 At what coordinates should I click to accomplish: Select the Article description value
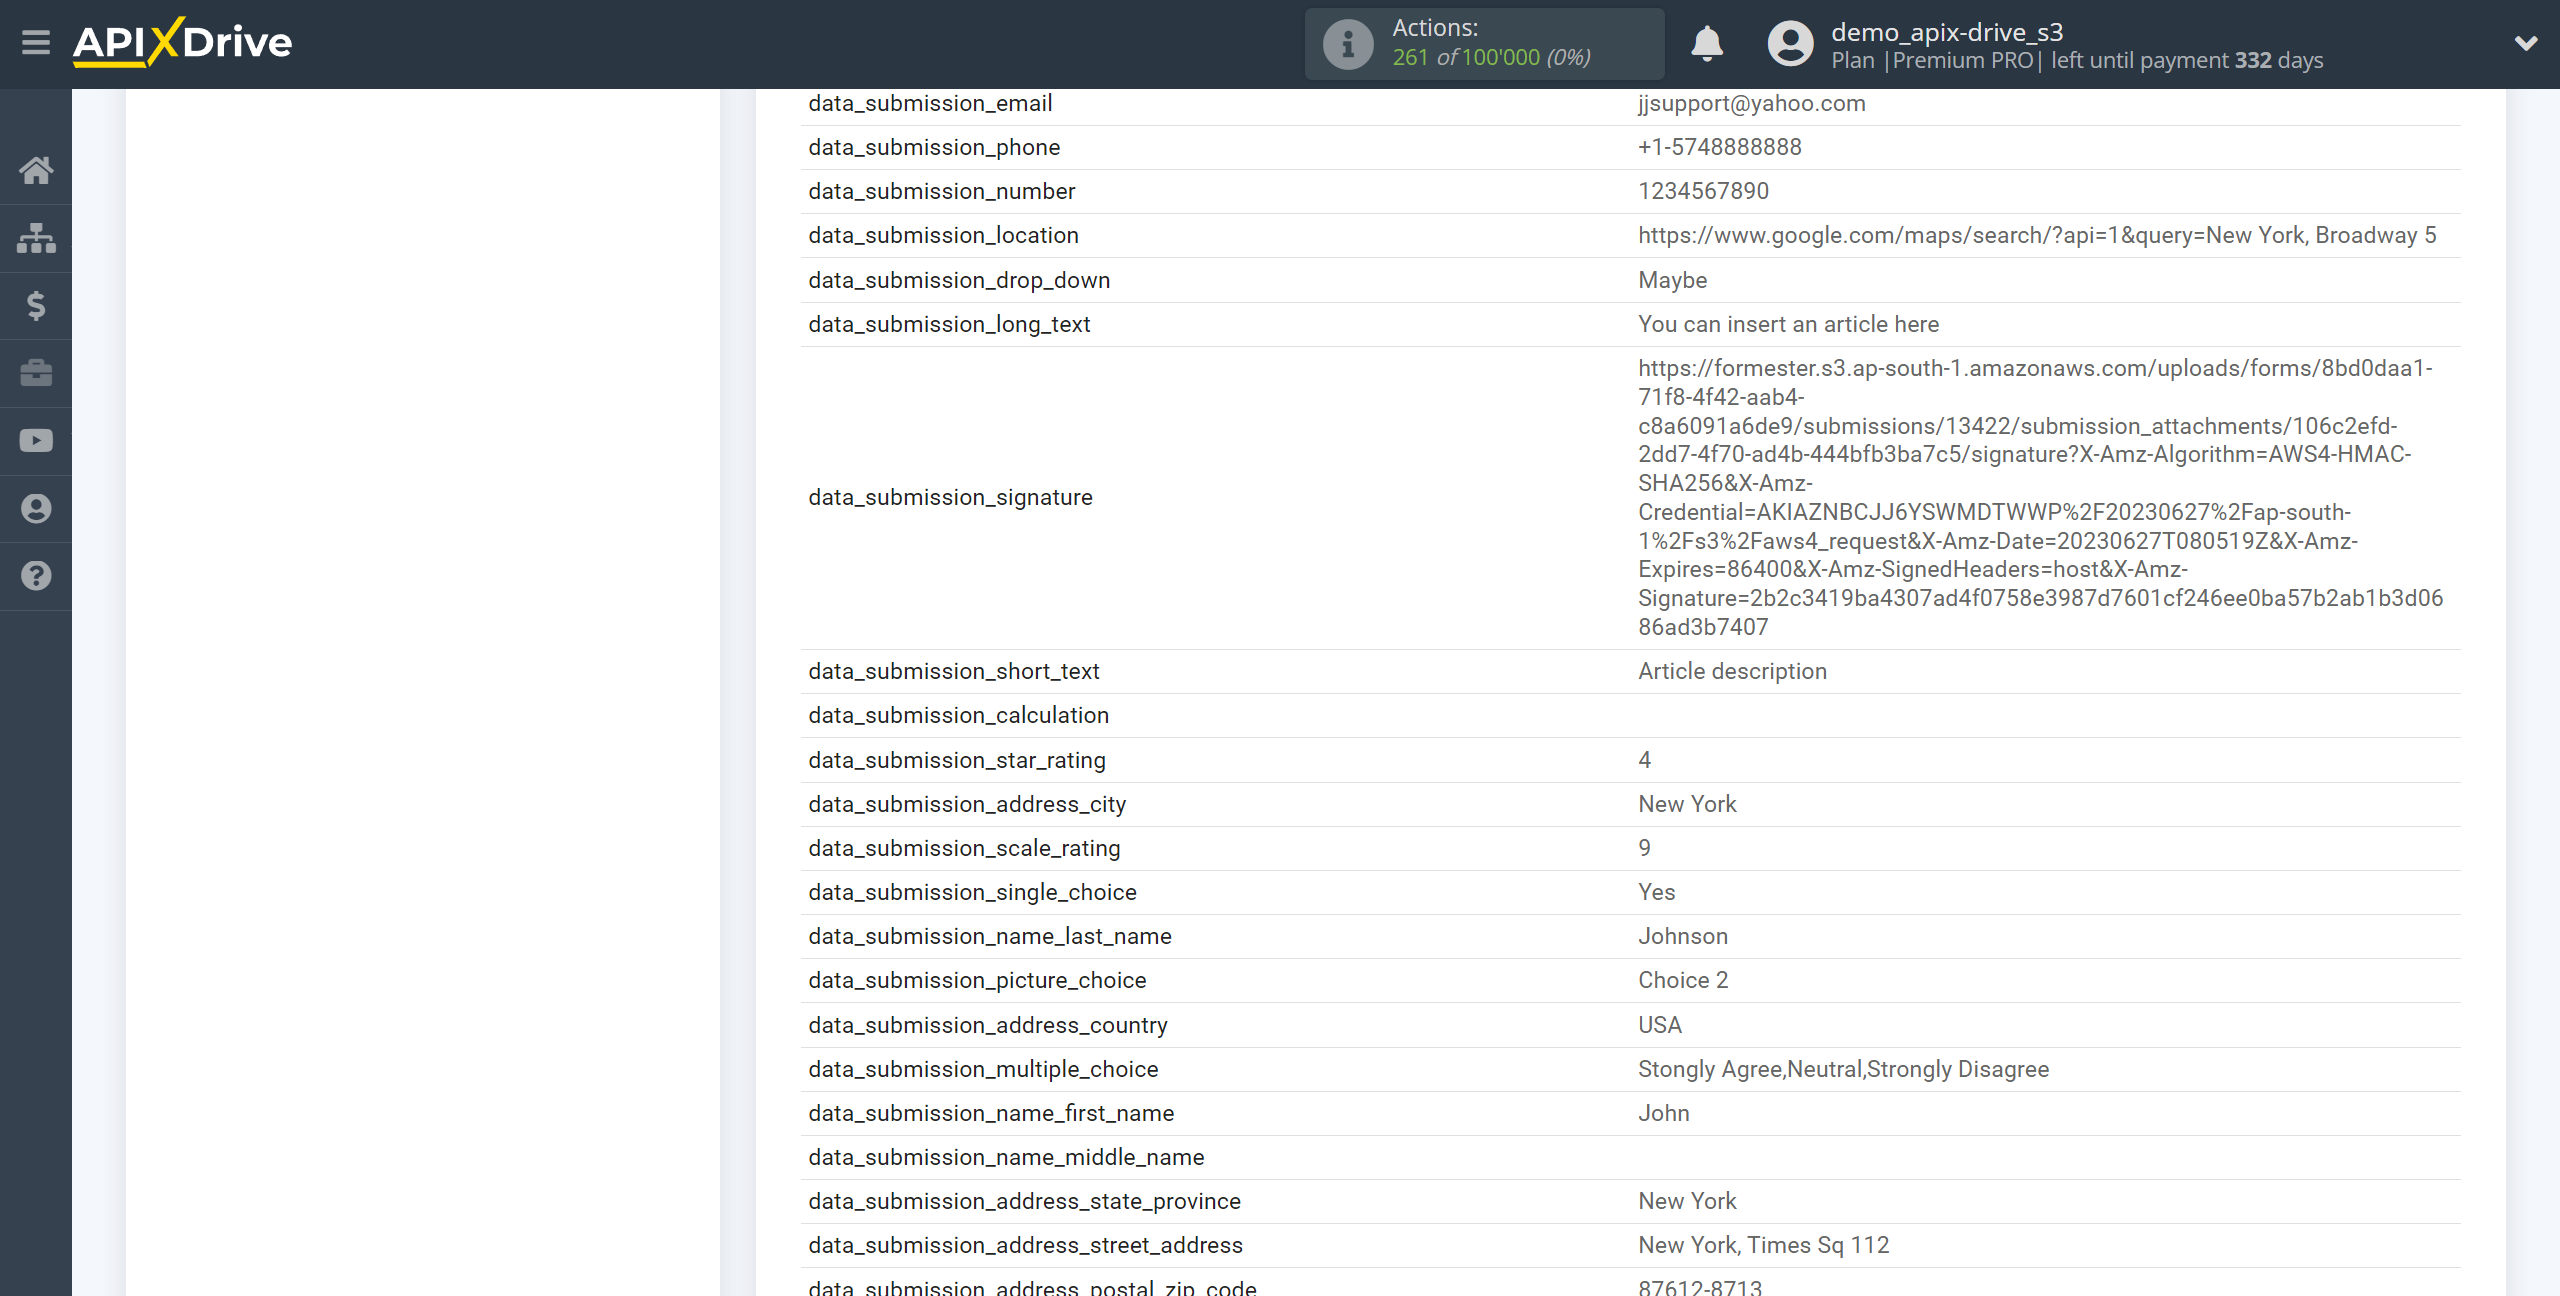click(x=1732, y=671)
